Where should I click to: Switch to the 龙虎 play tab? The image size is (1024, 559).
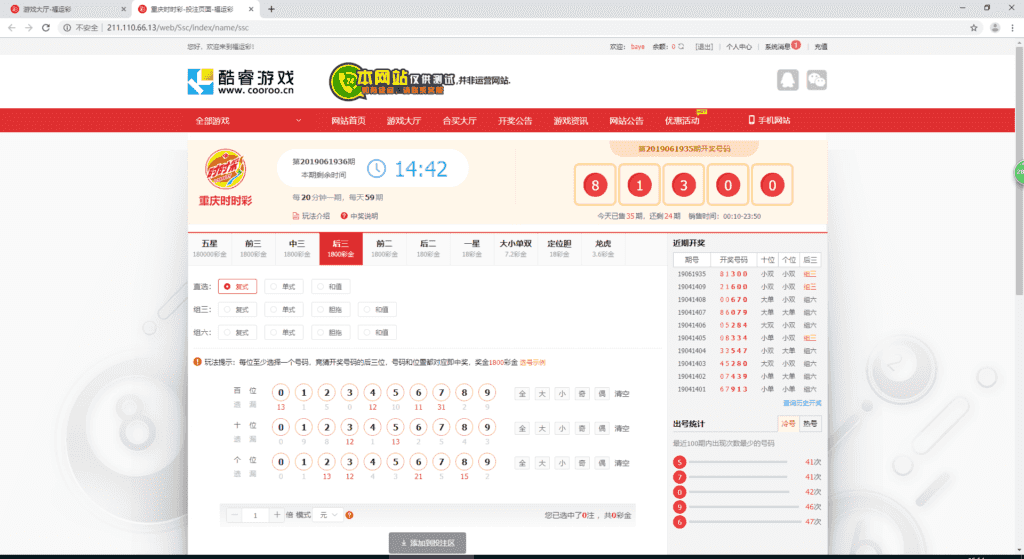[603, 249]
